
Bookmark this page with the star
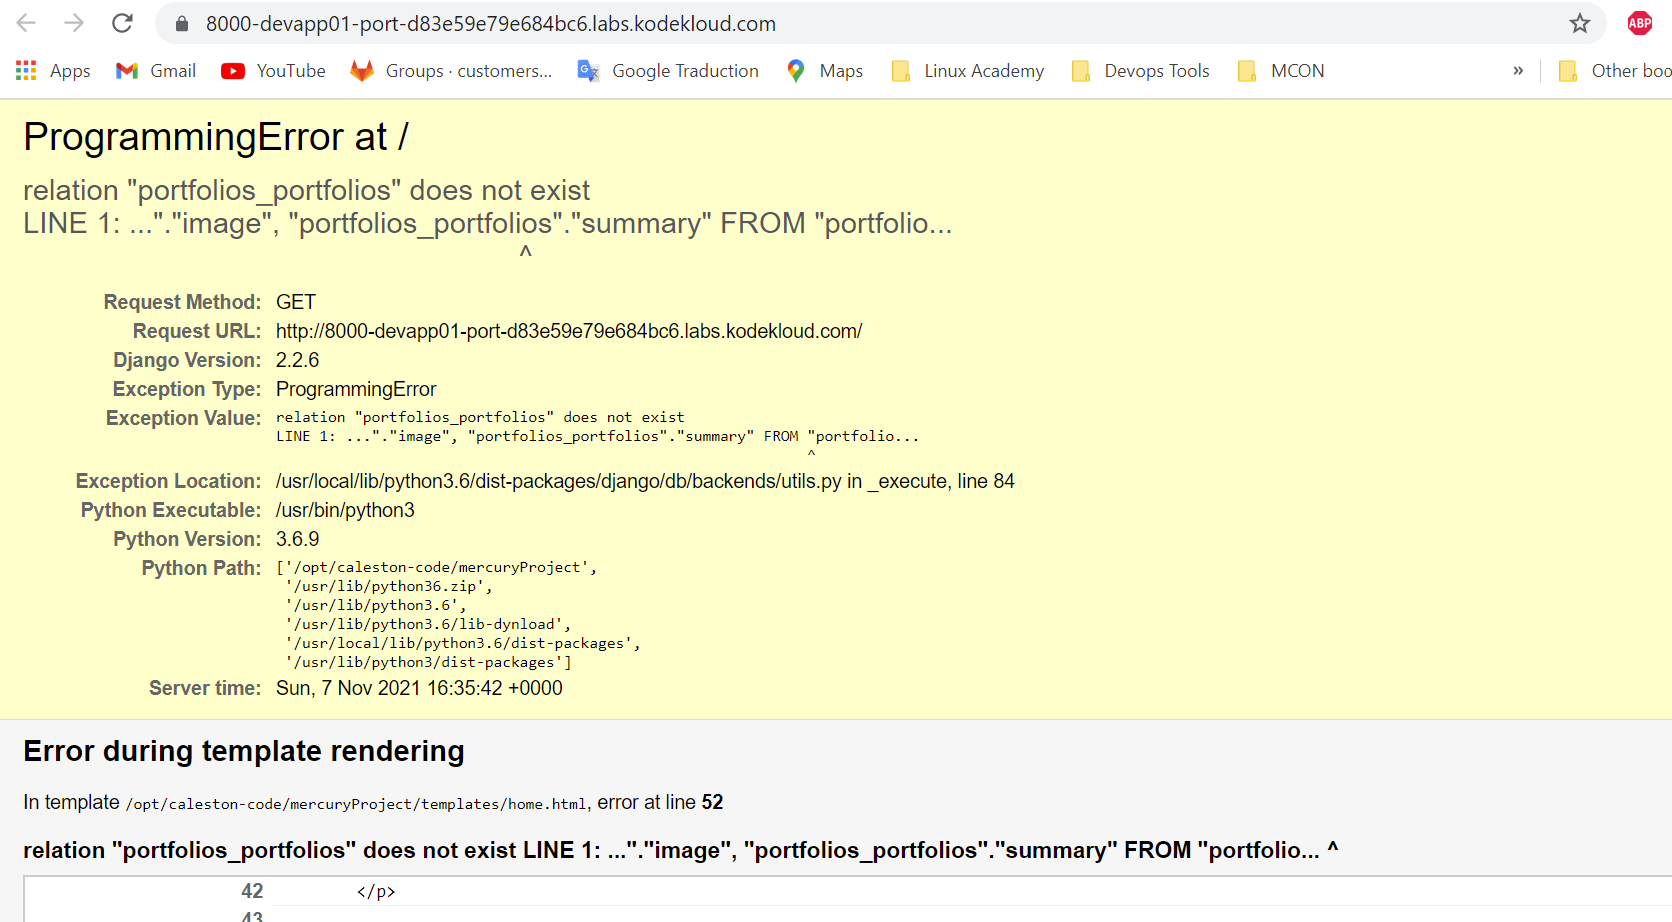coord(1580,23)
